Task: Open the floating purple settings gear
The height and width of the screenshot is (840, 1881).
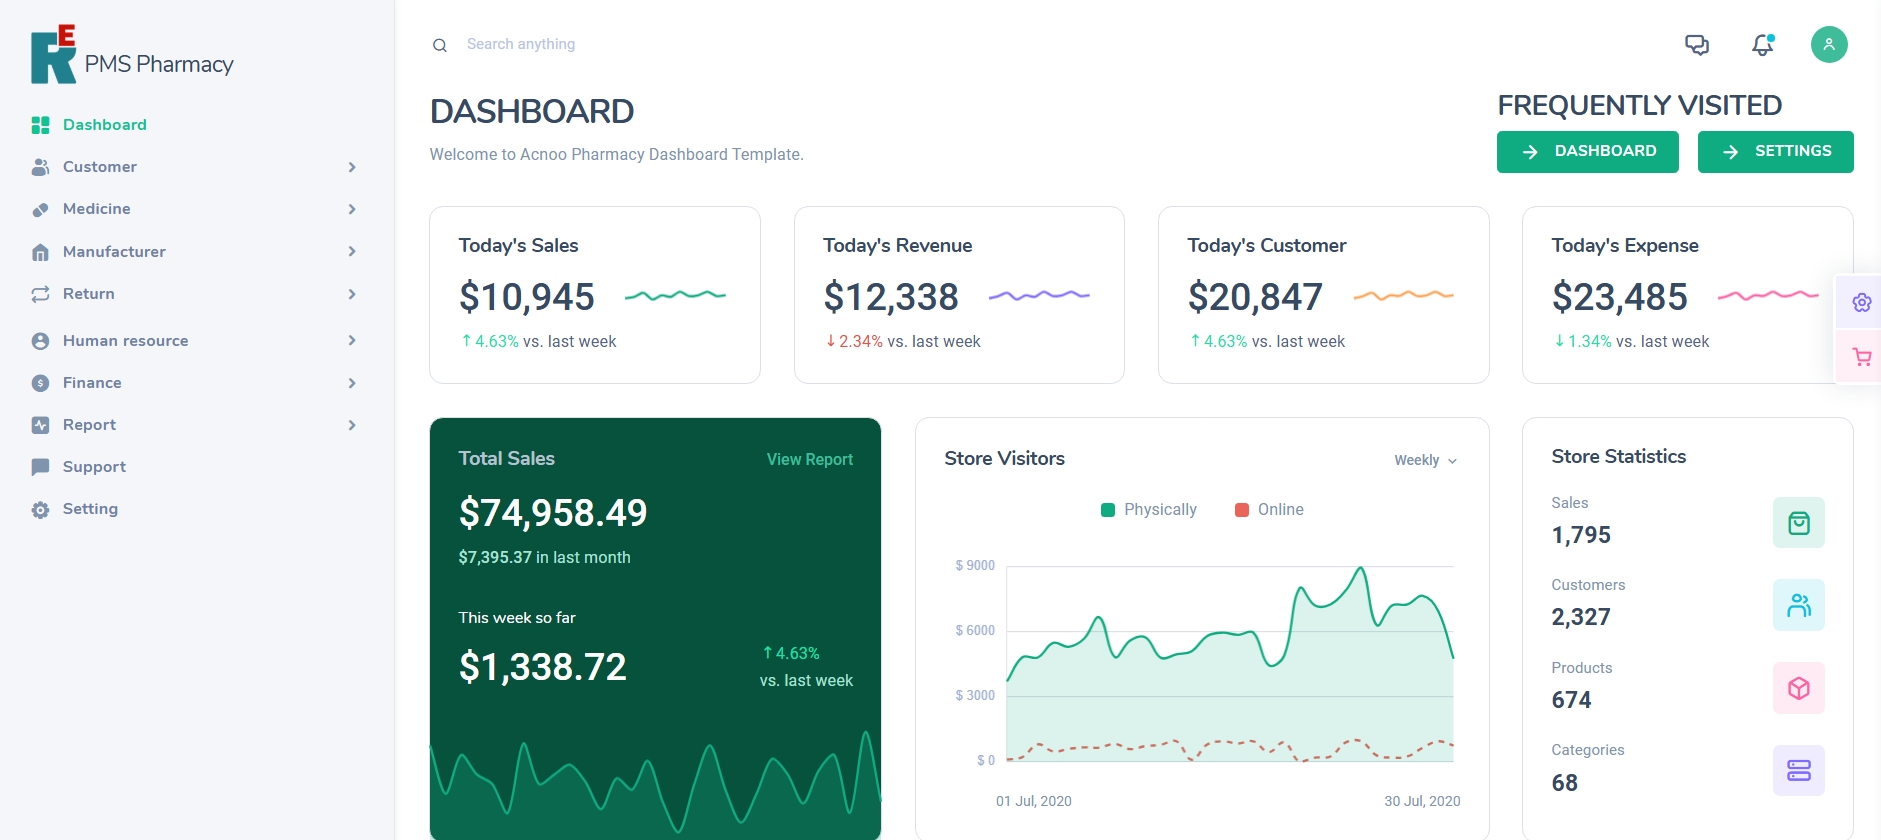Action: [x=1861, y=302]
